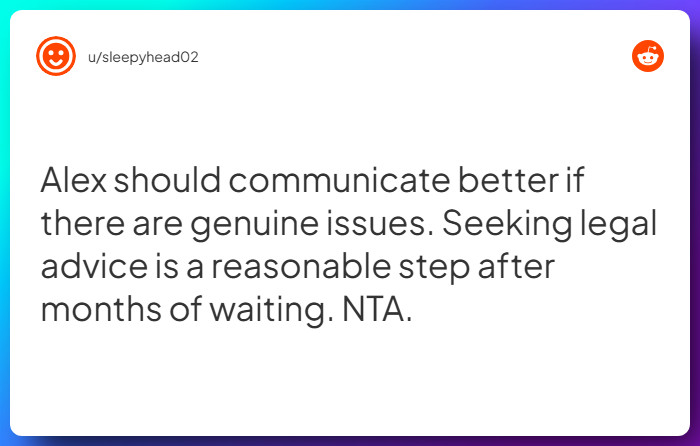Click the cyan gradient border in the top-left
This screenshot has height=446, width=700.
pyautogui.click(x=5, y=5)
